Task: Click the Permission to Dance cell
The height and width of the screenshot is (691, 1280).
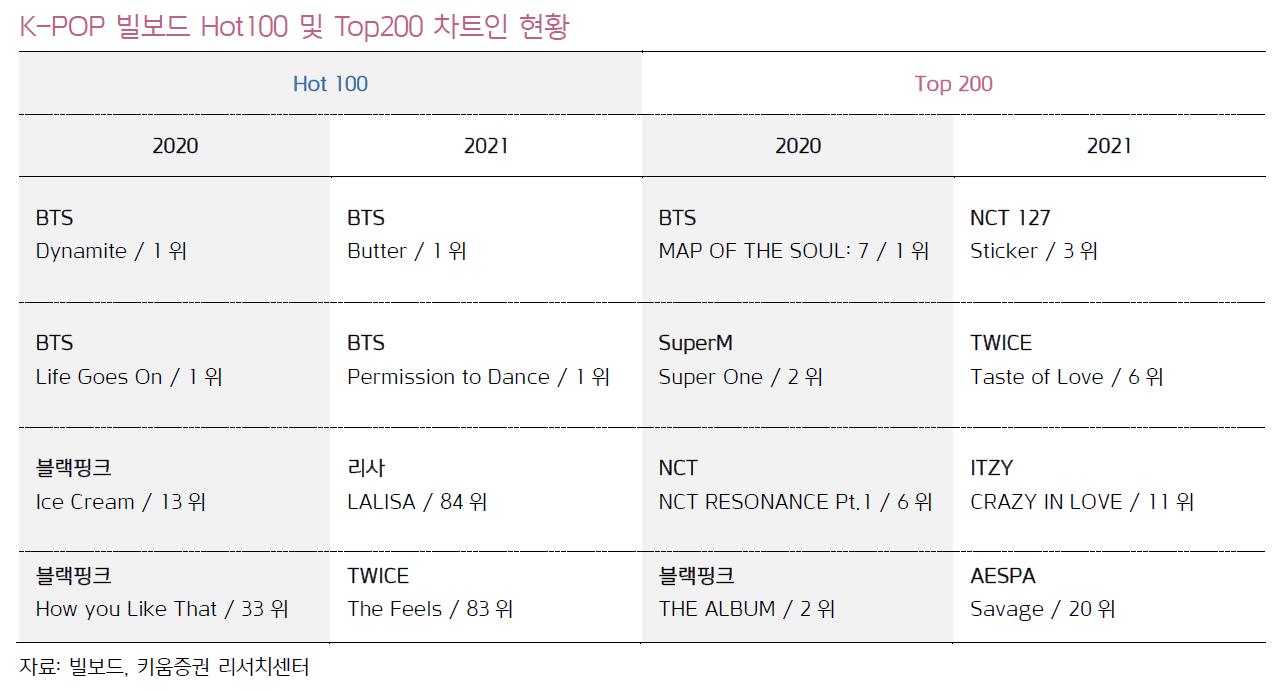Action: (x=486, y=364)
